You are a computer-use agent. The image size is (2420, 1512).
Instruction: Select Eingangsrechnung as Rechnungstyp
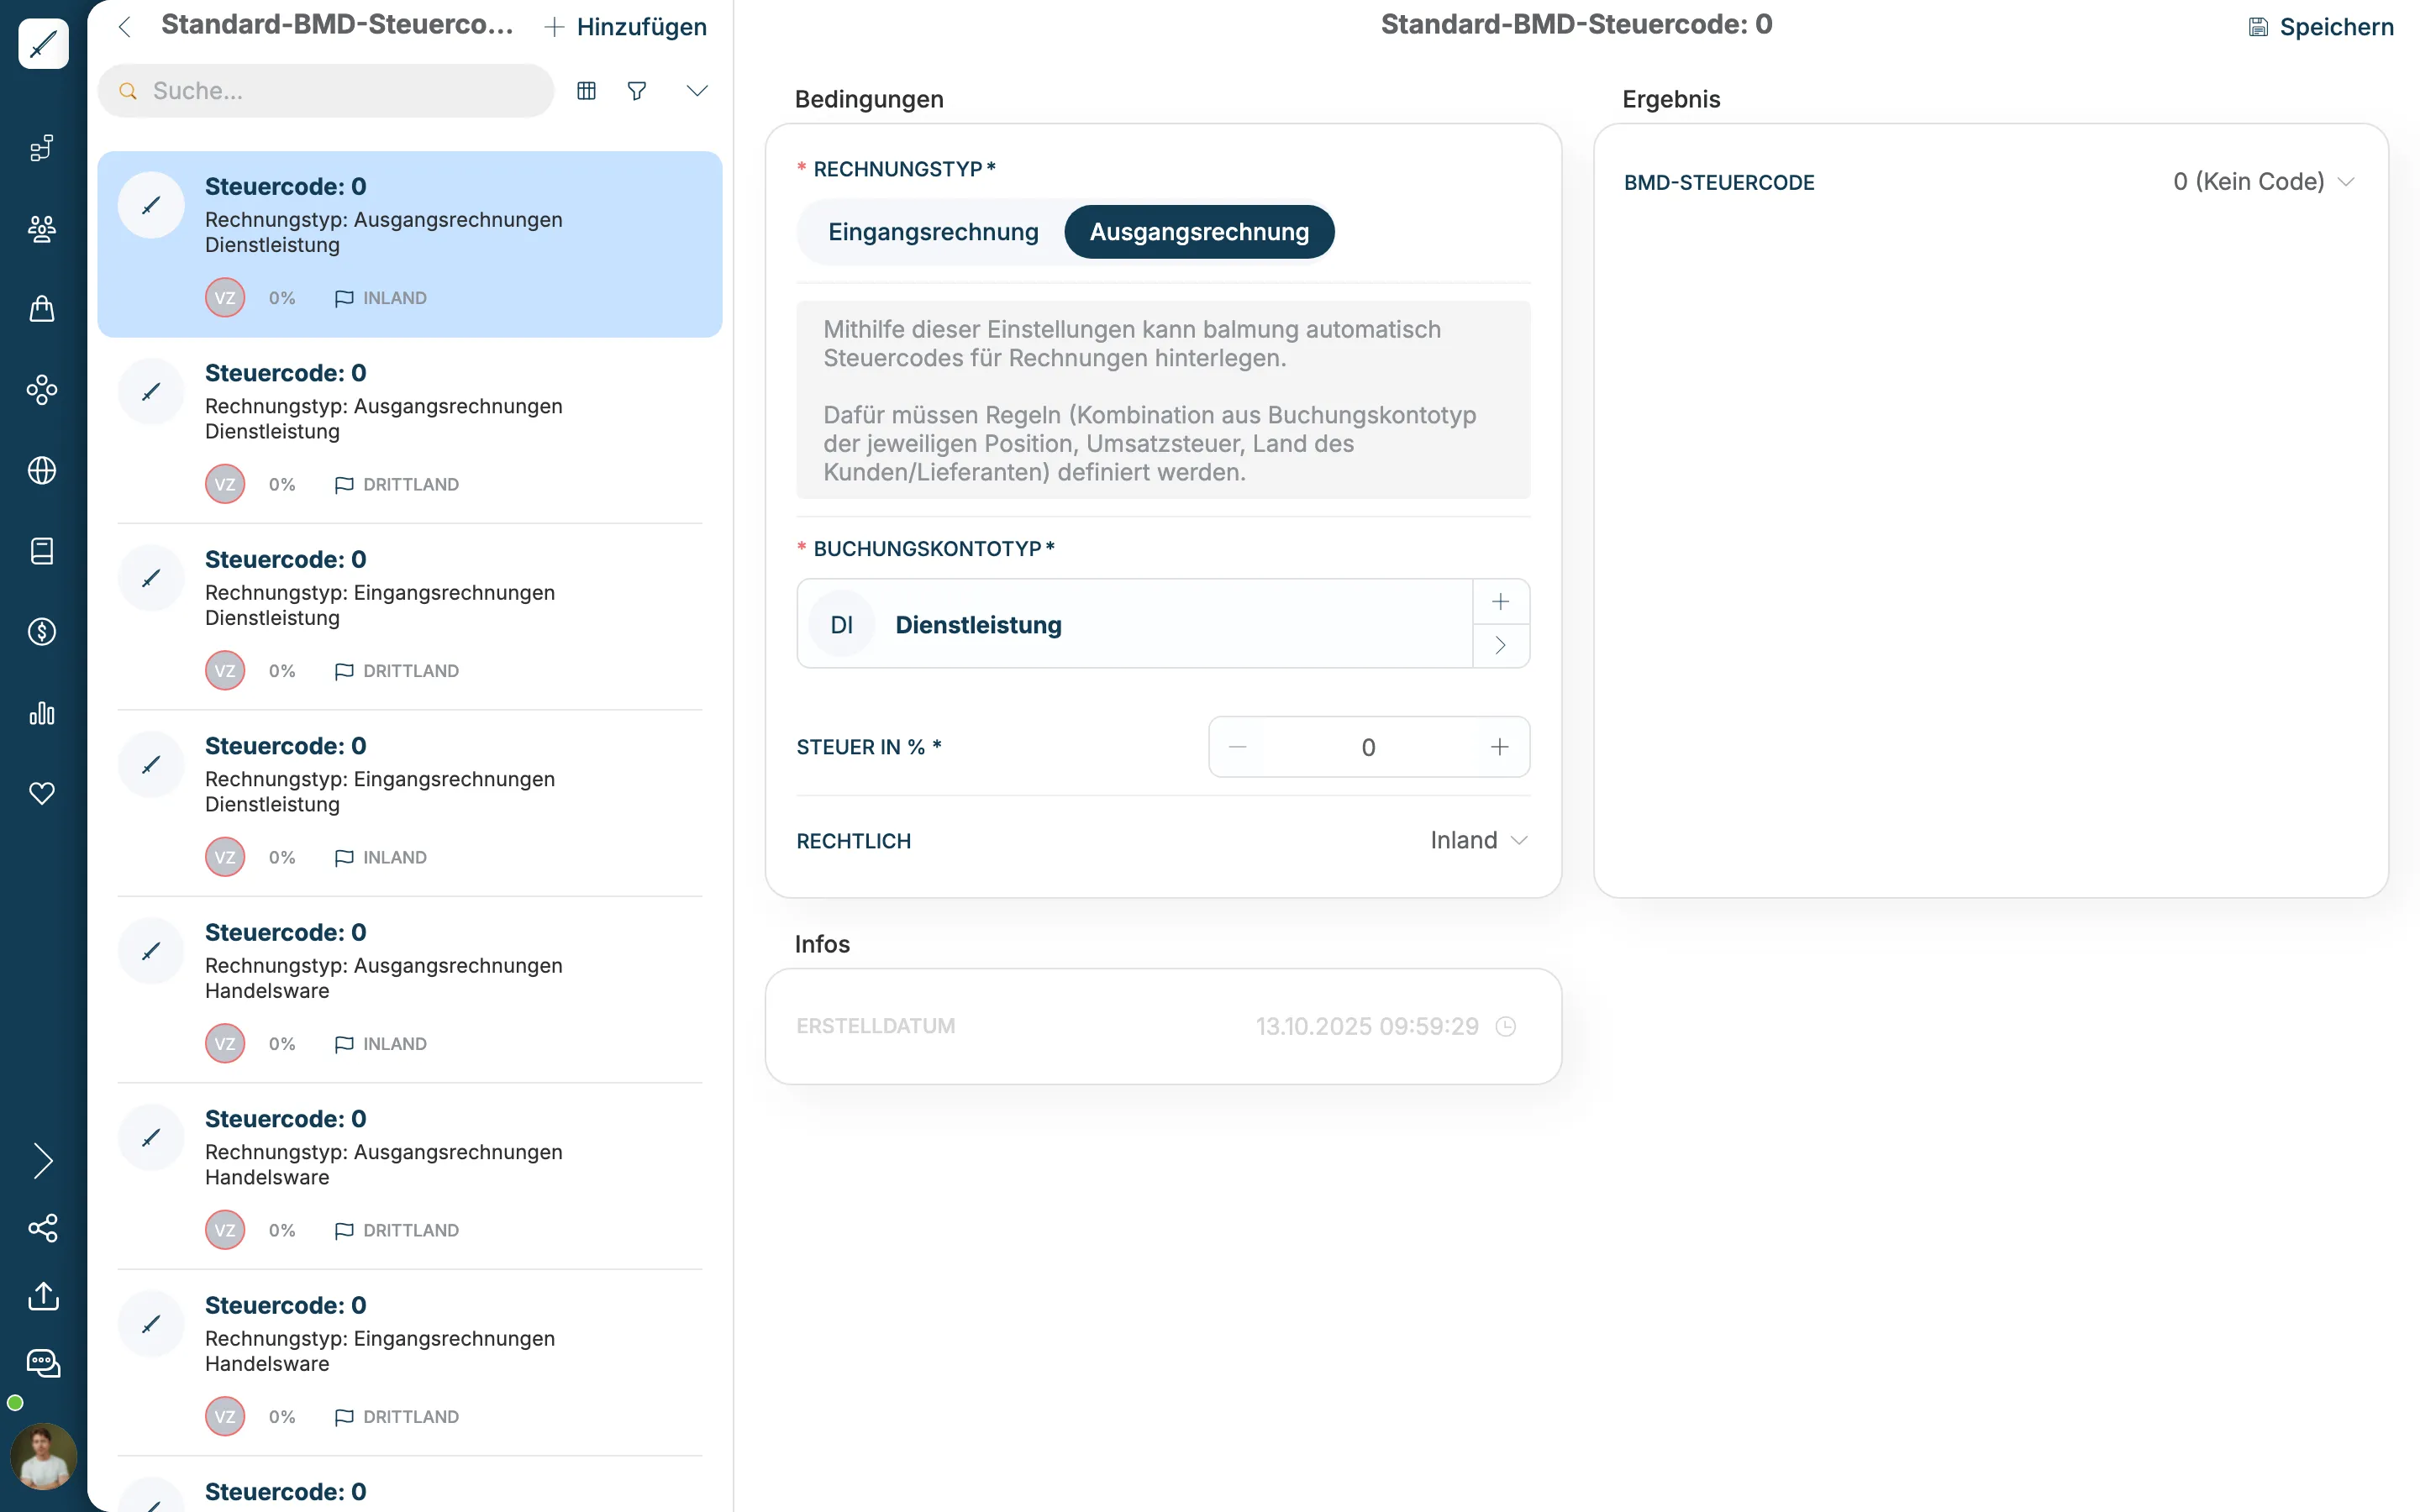click(x=933, y=232)
